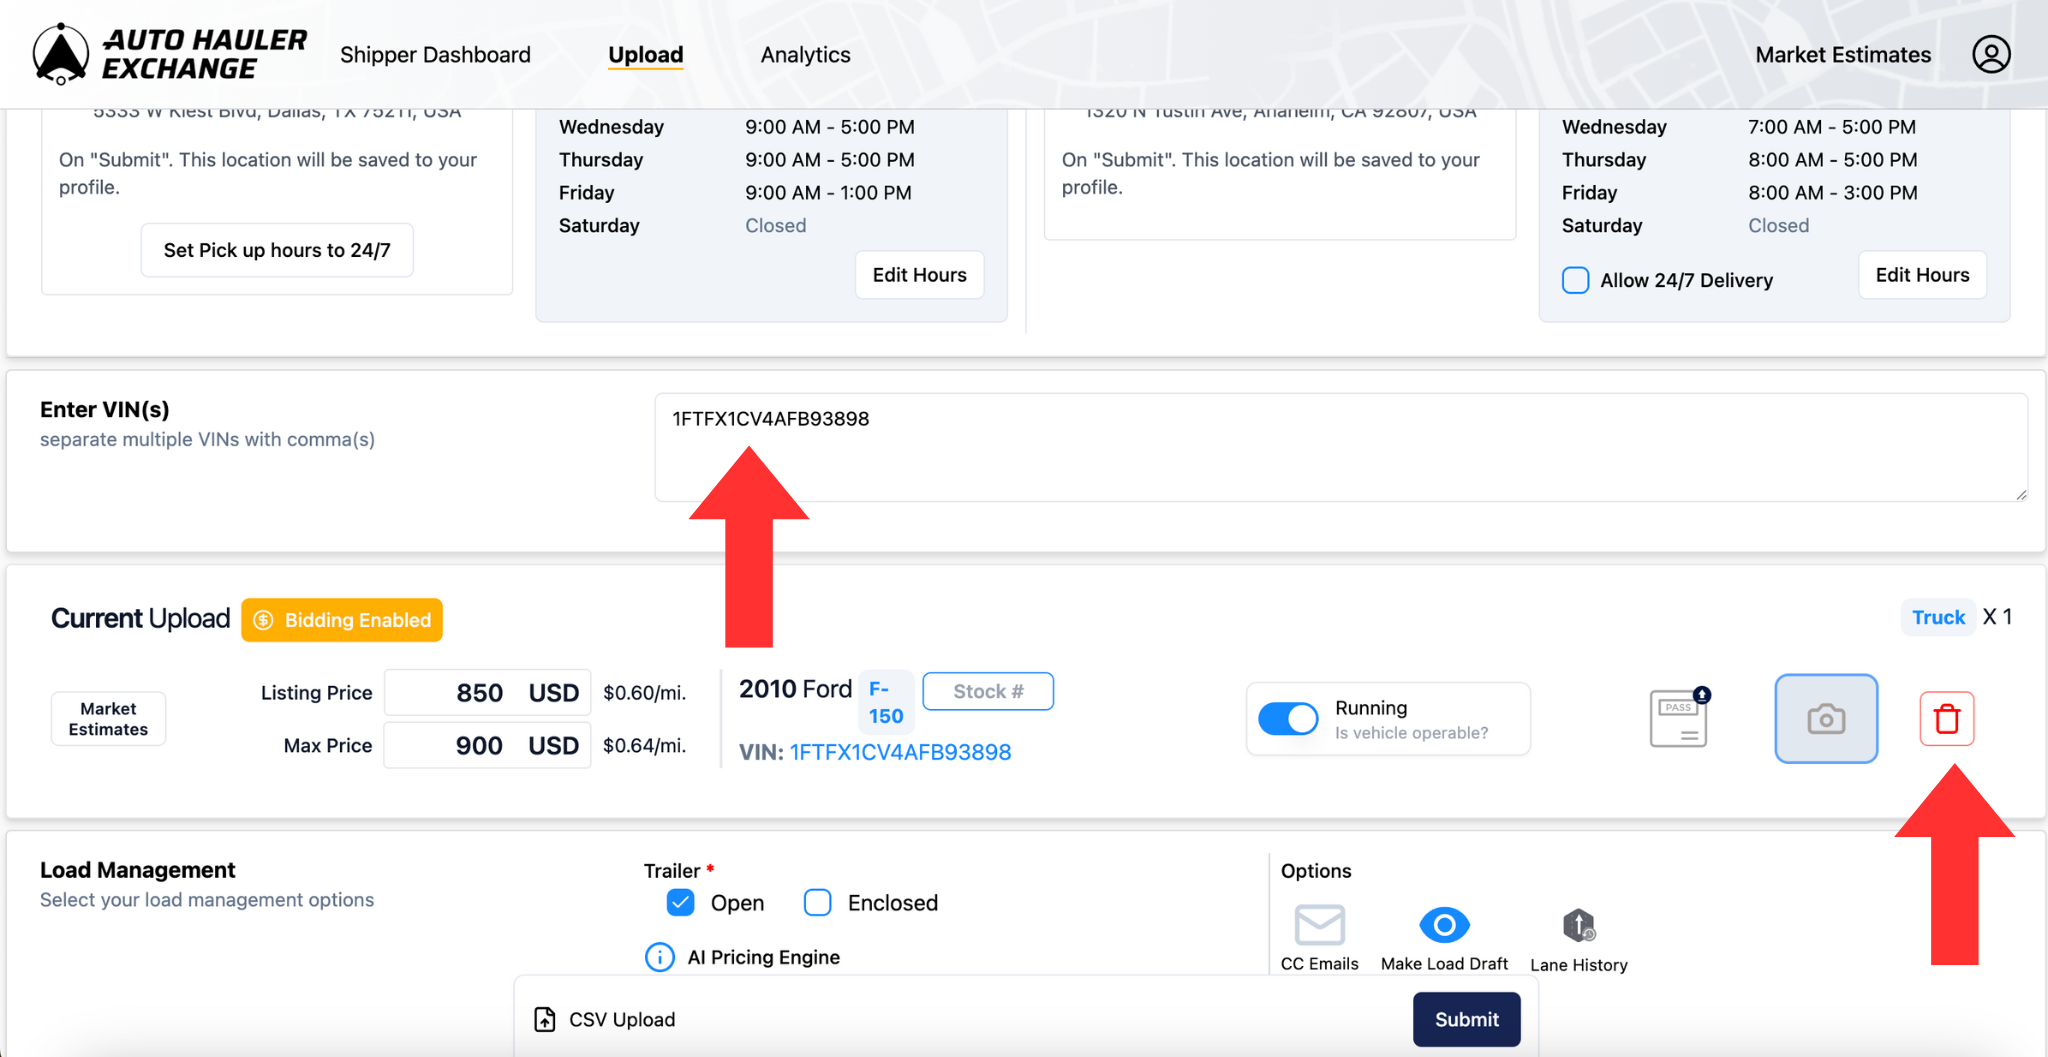Enable Make Load Draft option
The image size is (2048, 1057).
click(1443, 925)
